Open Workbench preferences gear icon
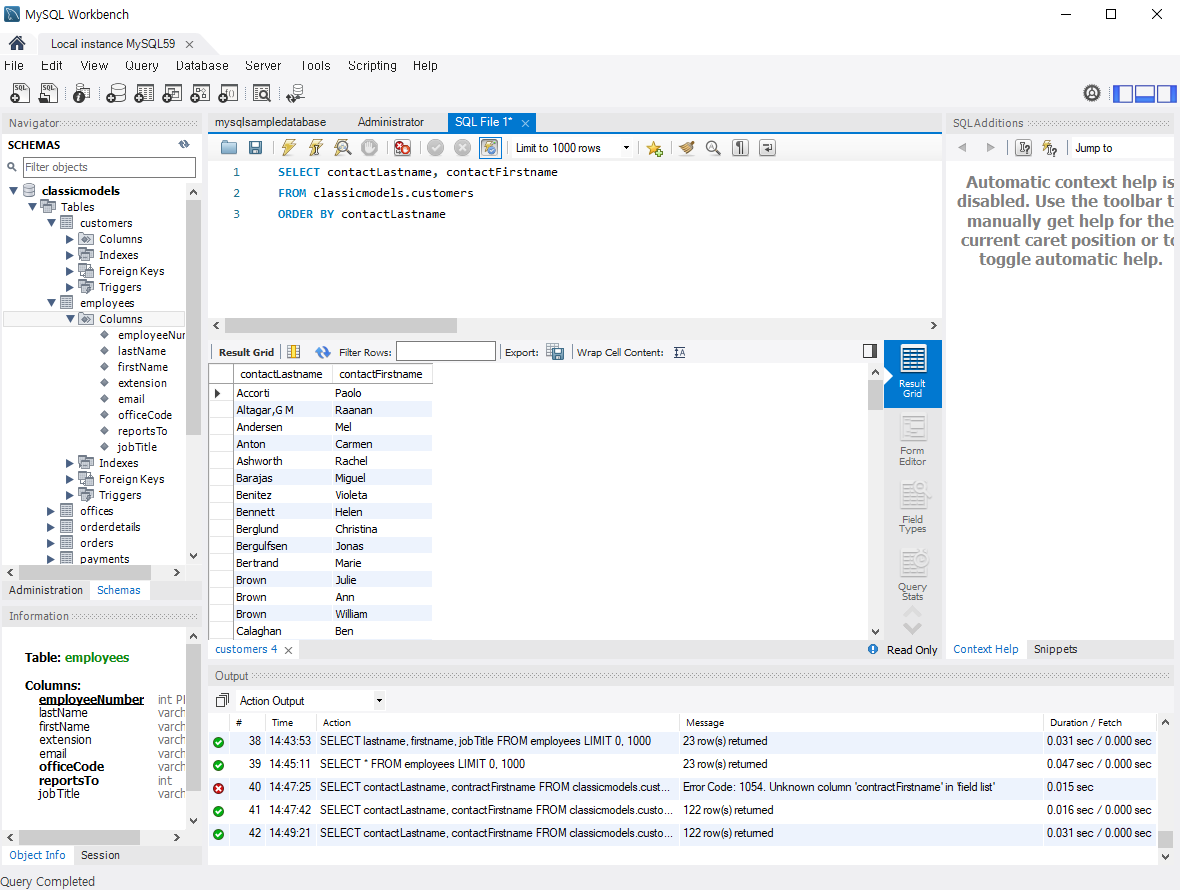The image size is (1180, 890). [1092, 93]
